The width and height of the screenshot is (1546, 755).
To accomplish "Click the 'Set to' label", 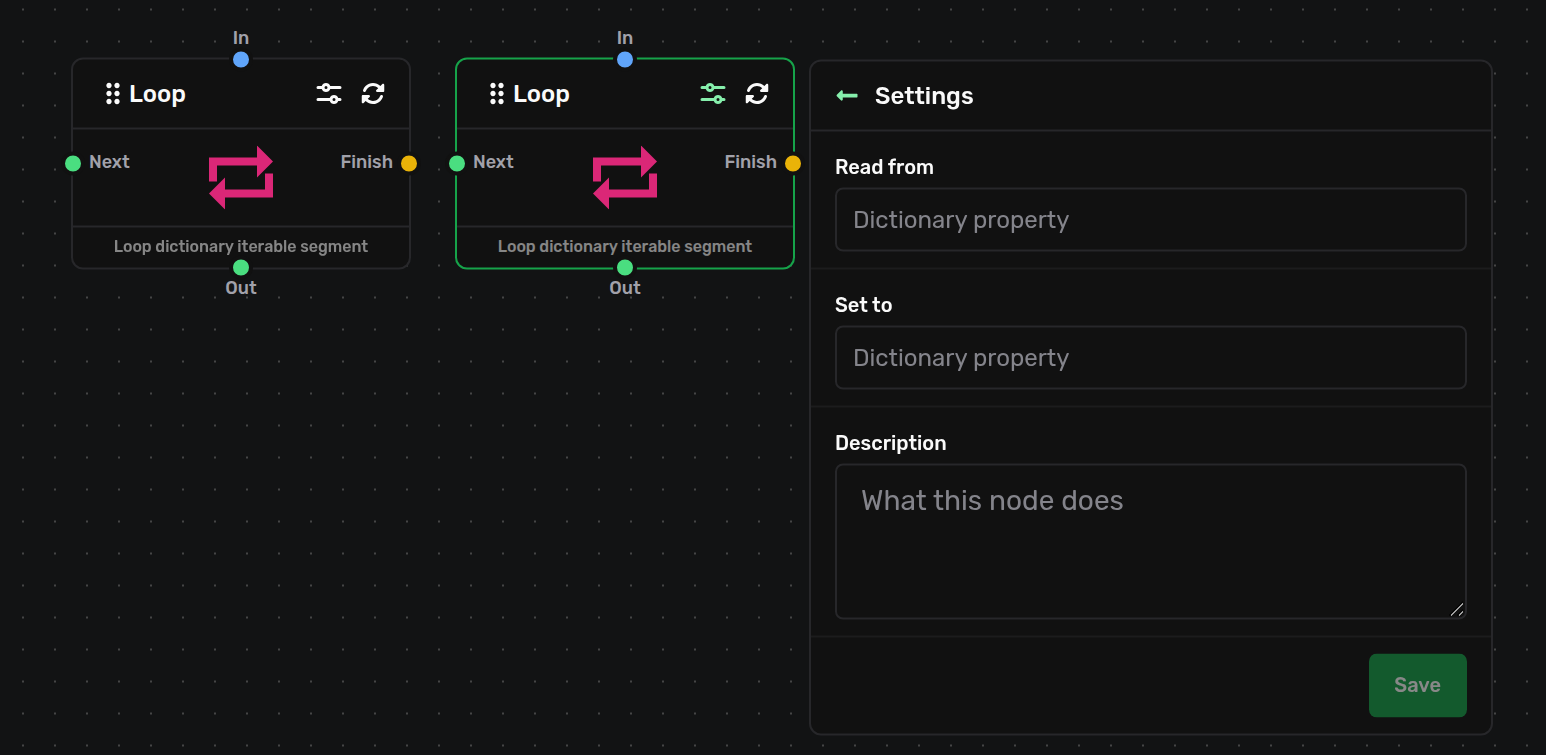I will pyautogui.click(x=863, y=305).
